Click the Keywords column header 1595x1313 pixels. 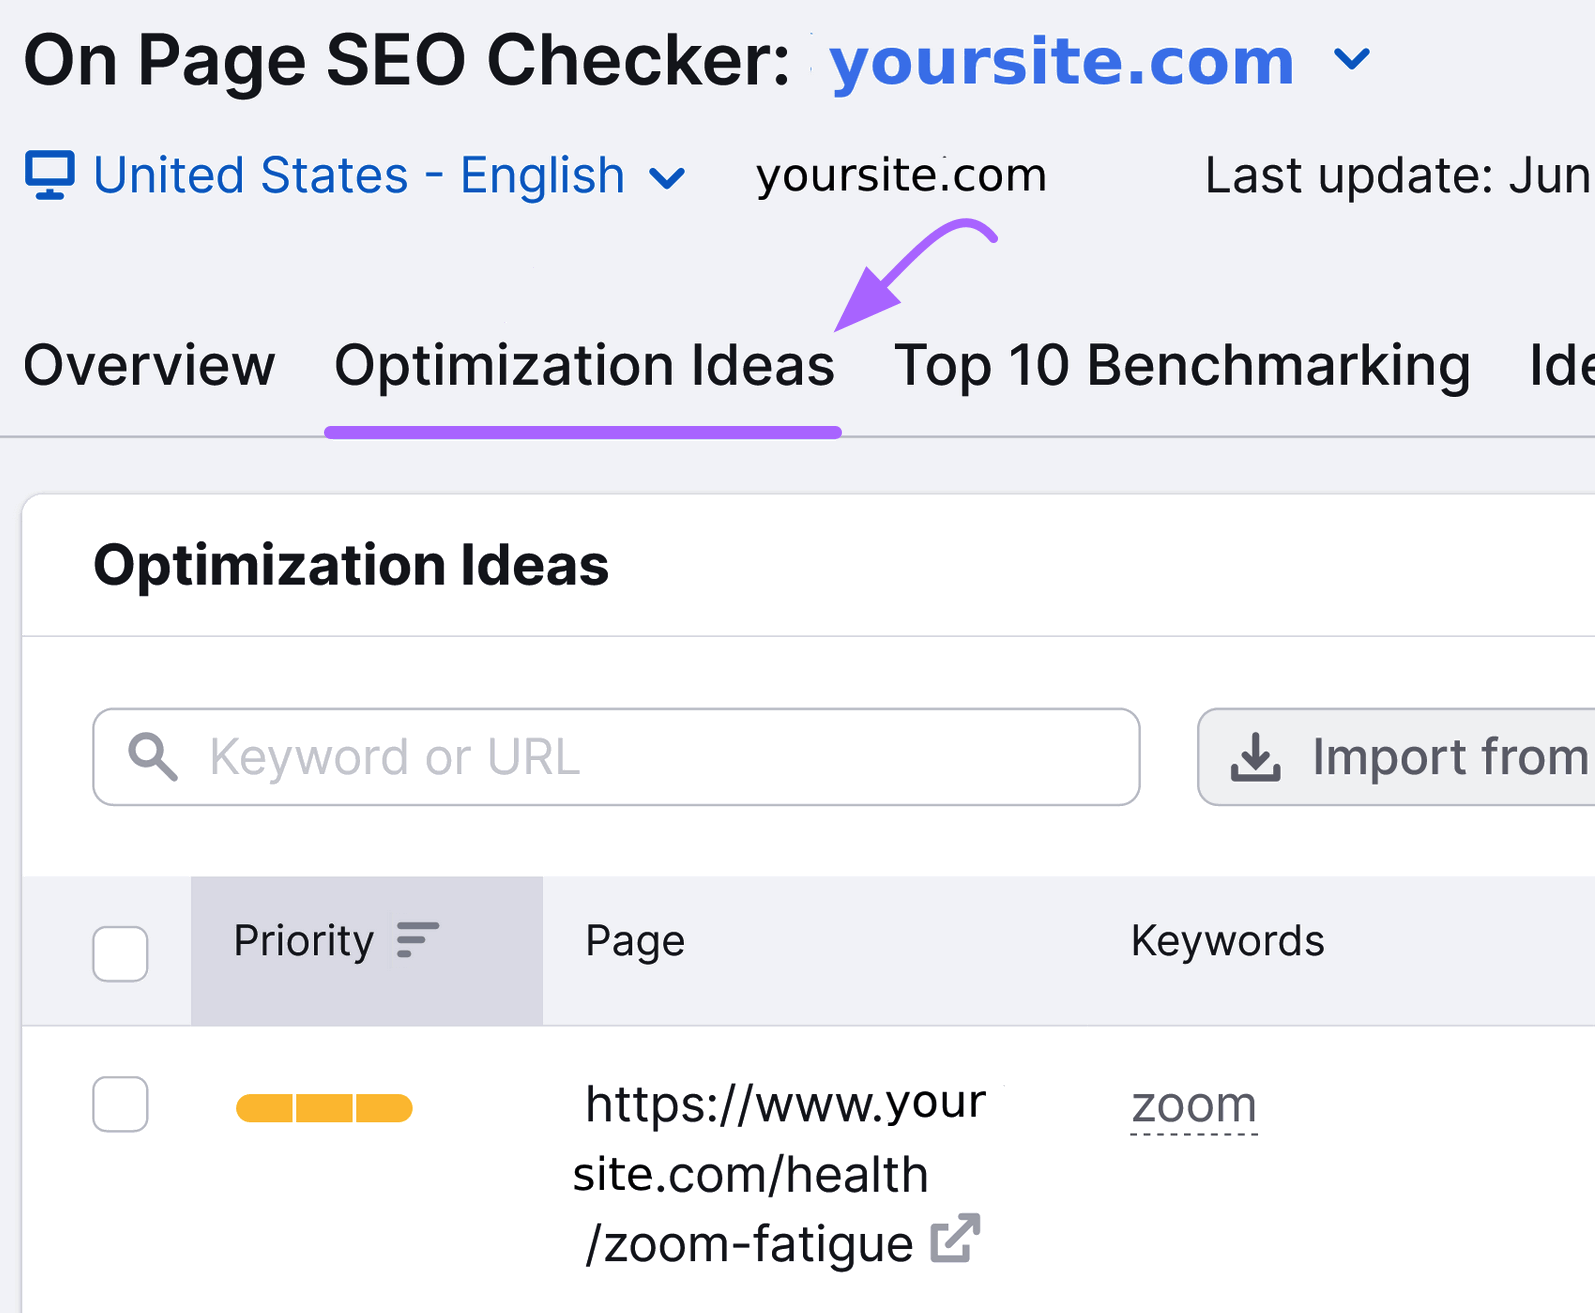click(x=1227, y=940)
